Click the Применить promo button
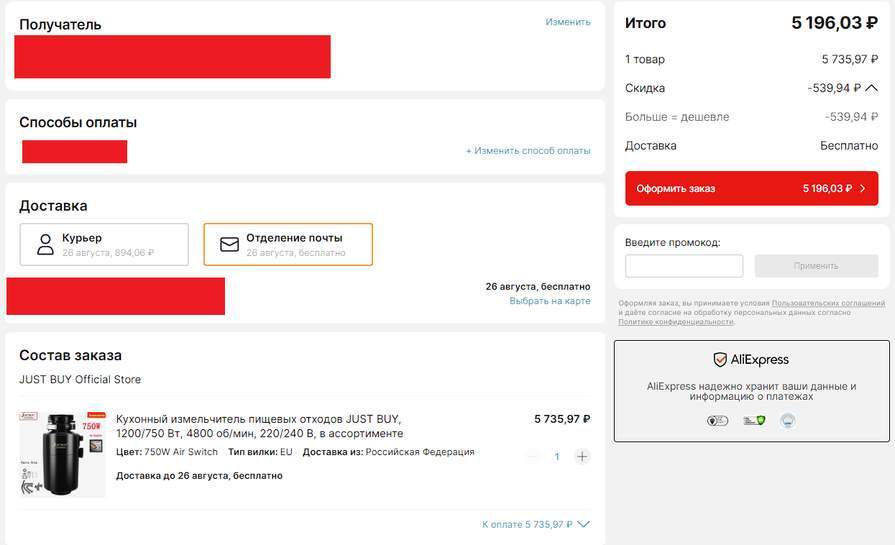895x545 pixels. (x=816, y=266)
